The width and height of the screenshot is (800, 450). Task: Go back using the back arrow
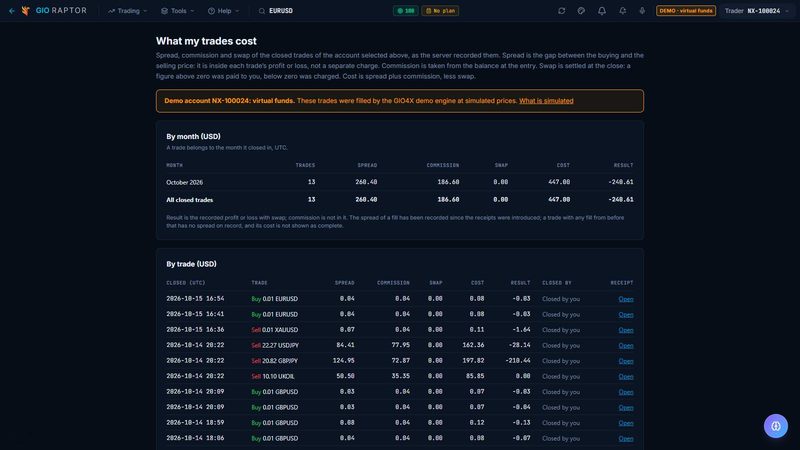(11, 11)
